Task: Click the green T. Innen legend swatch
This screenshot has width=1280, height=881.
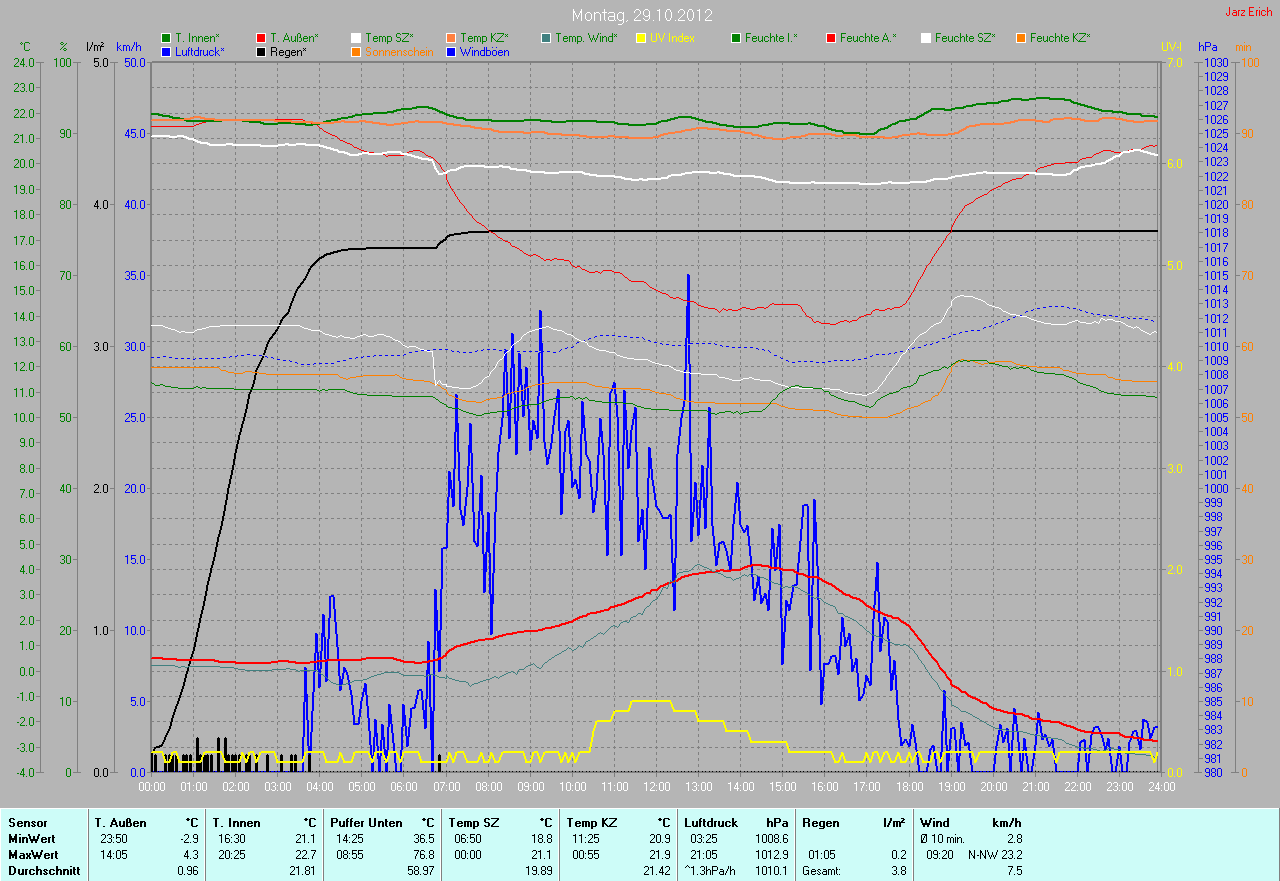Action: pos(166,38)
